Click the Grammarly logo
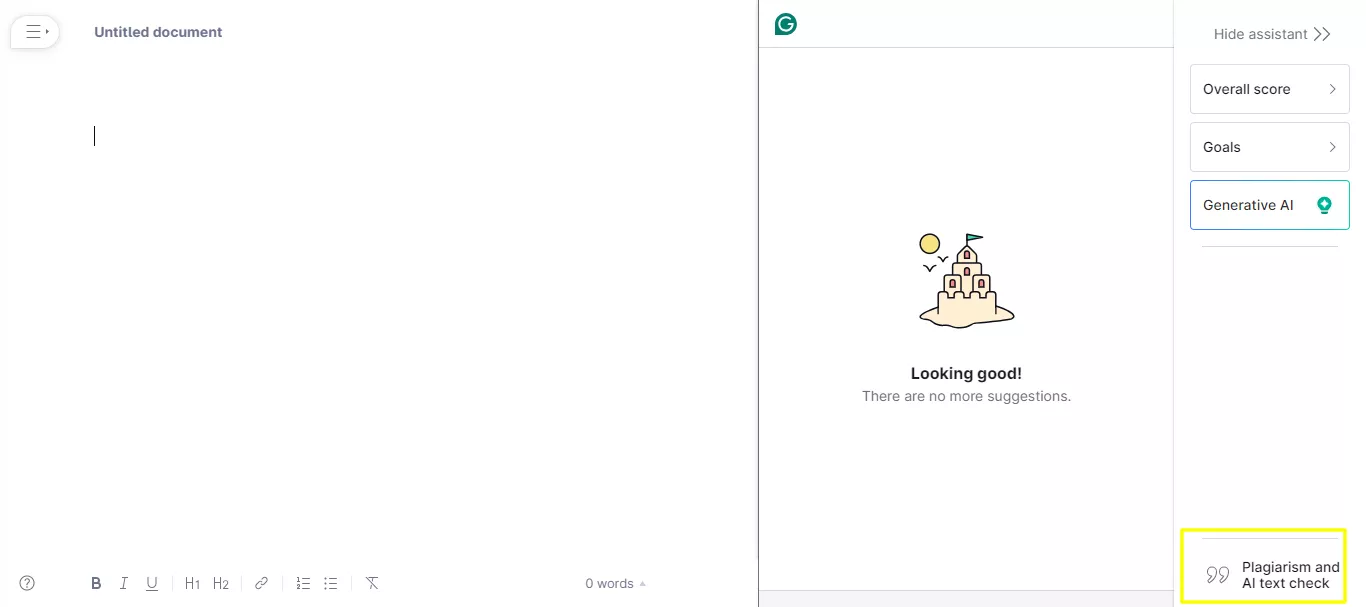The width and height of the screenshot is (1366, 607). click(785, 24)
